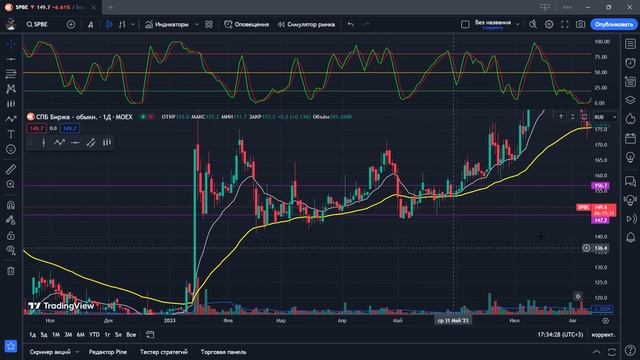Open the calendar panel icon
Image resolution: width=640 pixels, height=360 pixels.
click(630, 138)
